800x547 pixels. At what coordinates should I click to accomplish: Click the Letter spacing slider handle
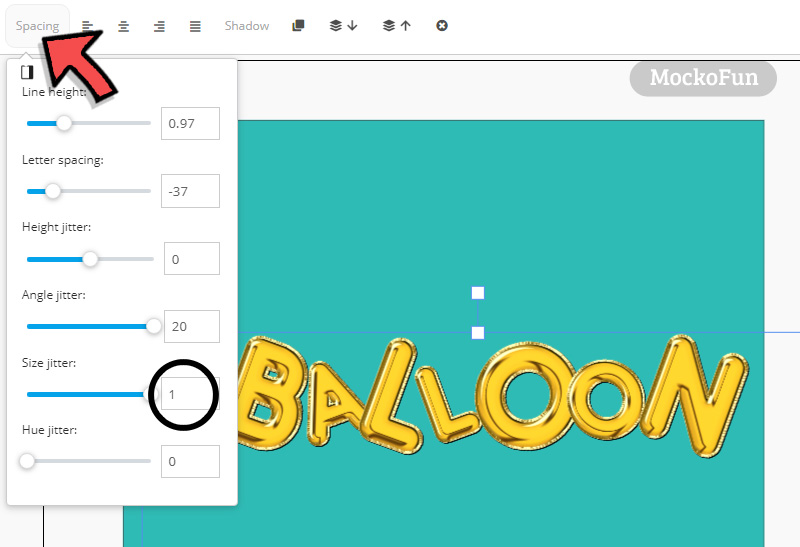tap(53, 191)
